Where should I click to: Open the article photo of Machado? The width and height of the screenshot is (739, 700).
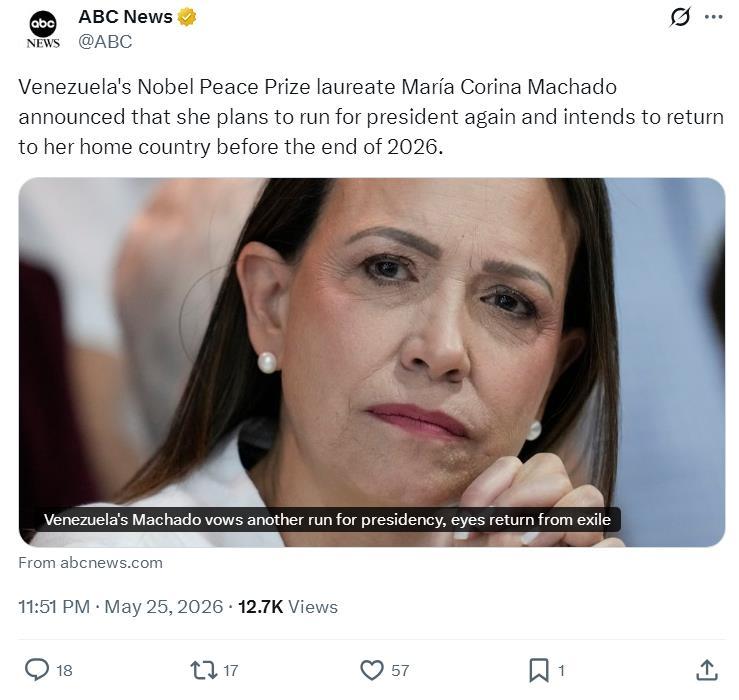(371, 362)
